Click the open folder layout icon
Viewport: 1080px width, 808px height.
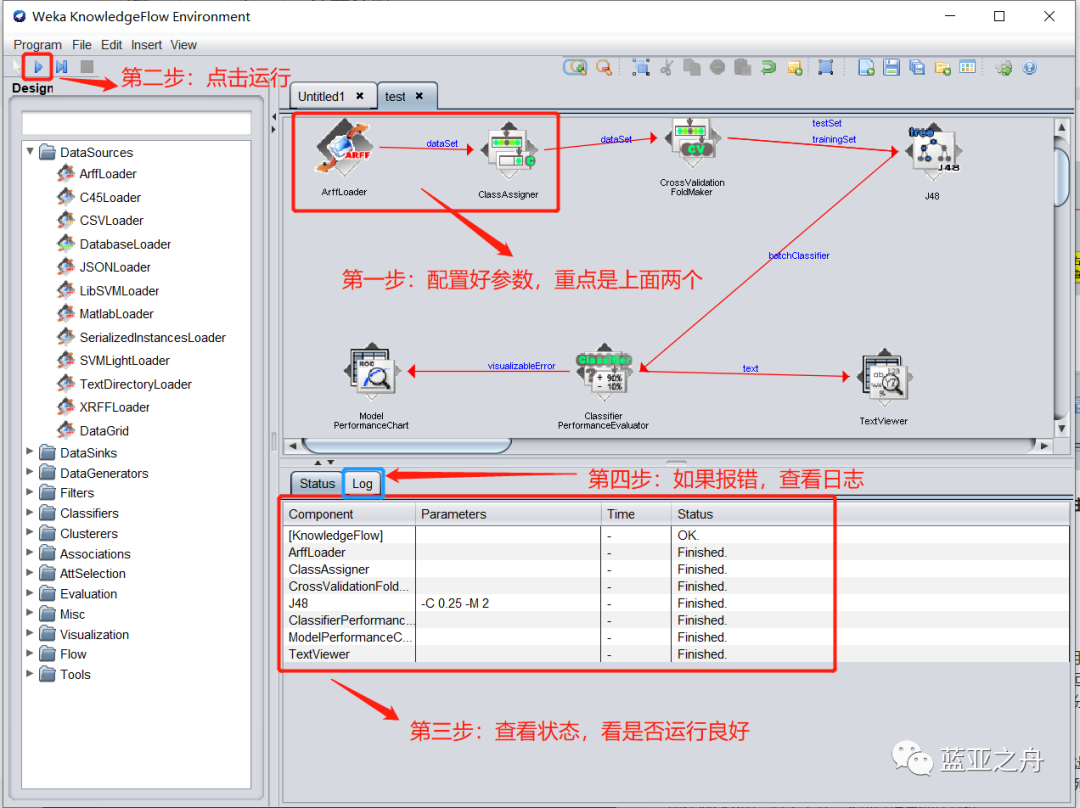pos(942,68)
